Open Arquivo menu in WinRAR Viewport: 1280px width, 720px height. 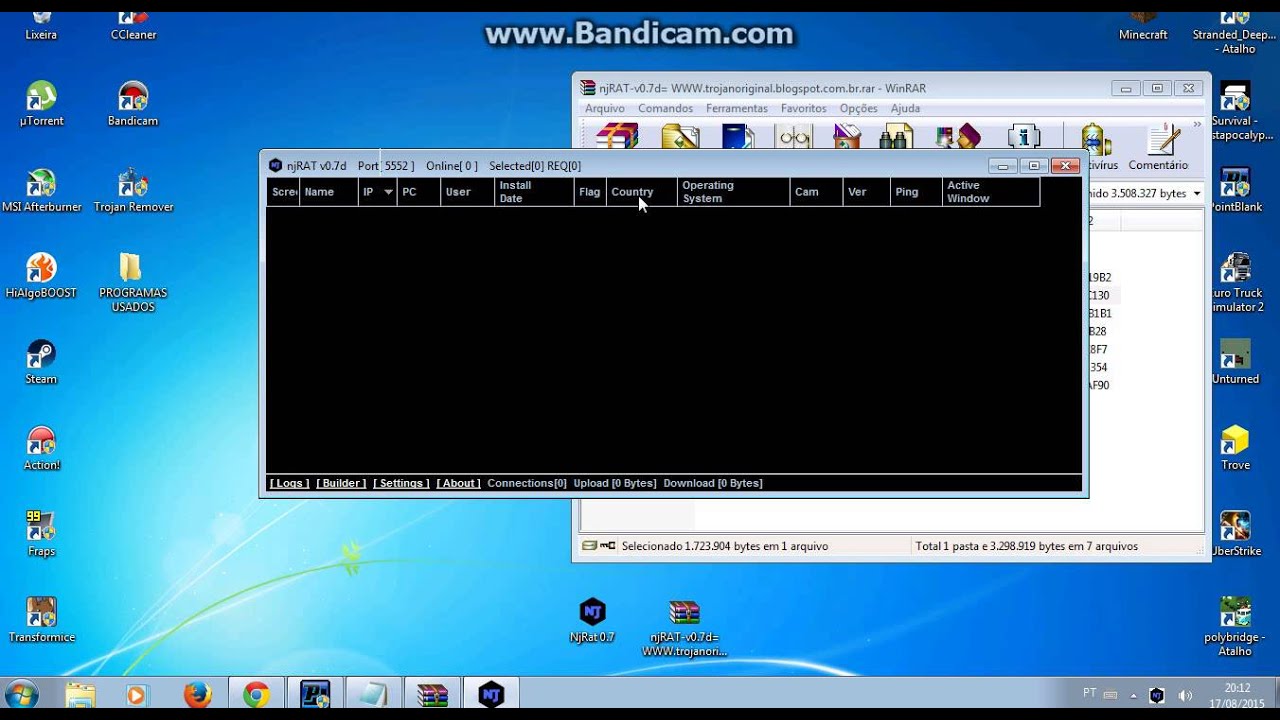pos(605,108)
